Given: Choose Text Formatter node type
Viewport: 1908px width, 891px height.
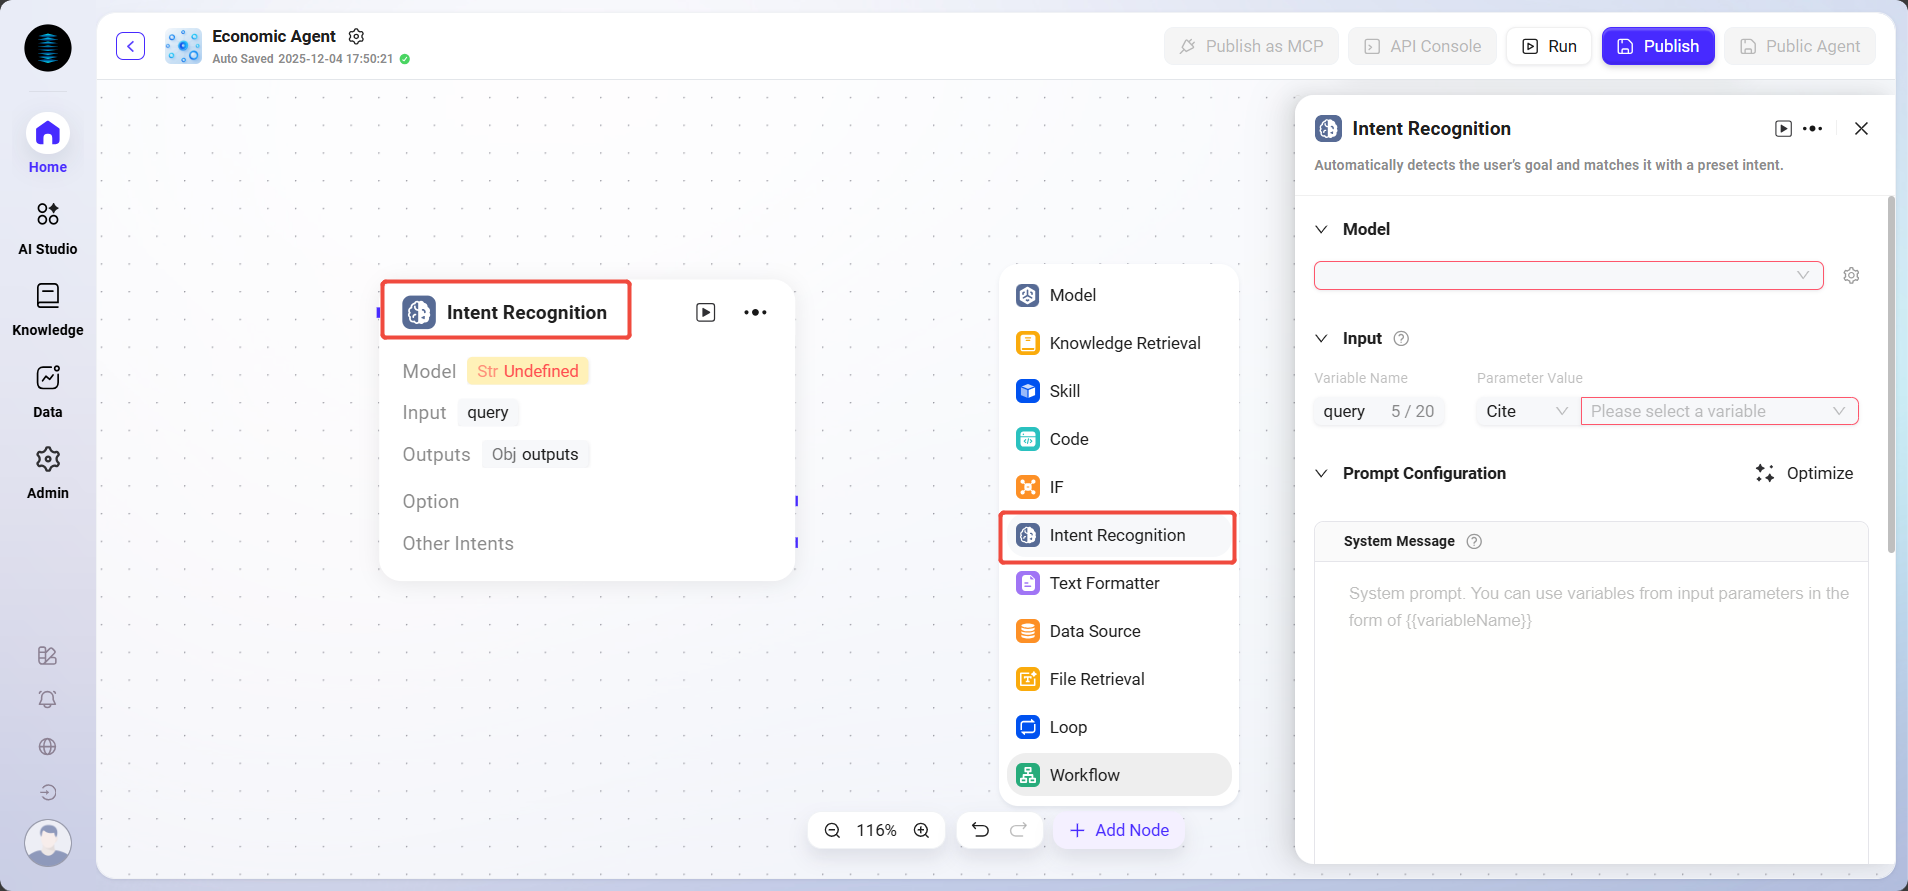Looking at the screenshot, I should click(x=1104, y=583).
